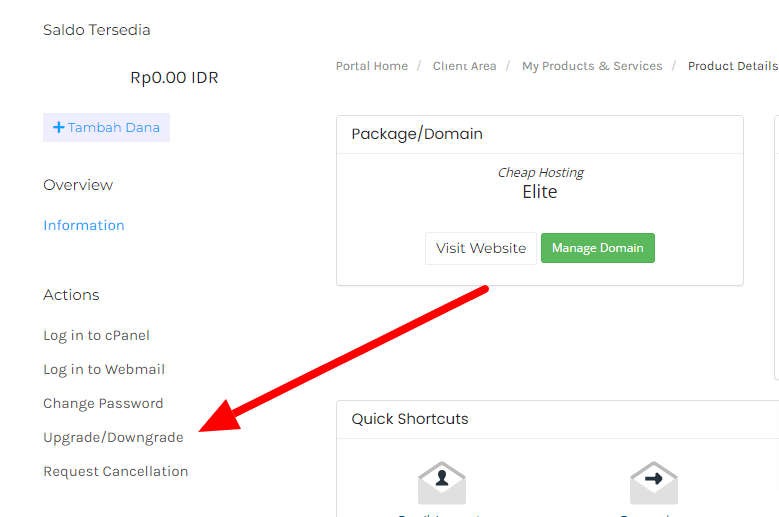The height and width of the screenshot is (517, 779).
Task: Click the Elite package name
Action: [x=540, y=192]
